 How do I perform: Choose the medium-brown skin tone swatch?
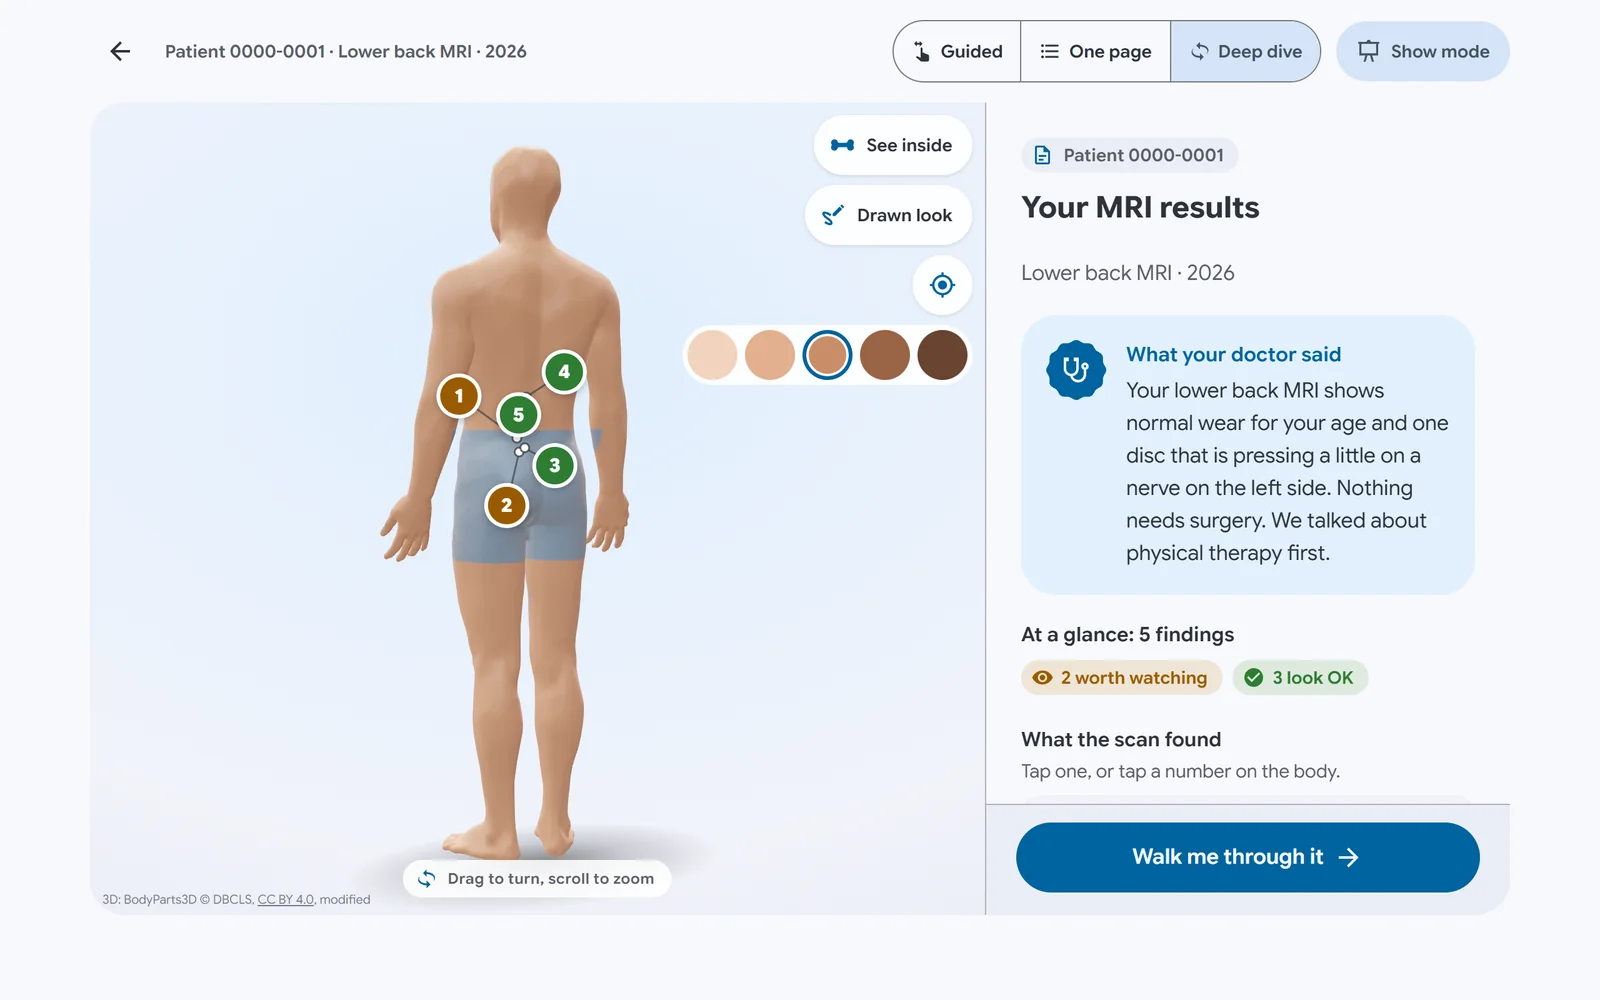pyautogui.click(x=885, y=355)
